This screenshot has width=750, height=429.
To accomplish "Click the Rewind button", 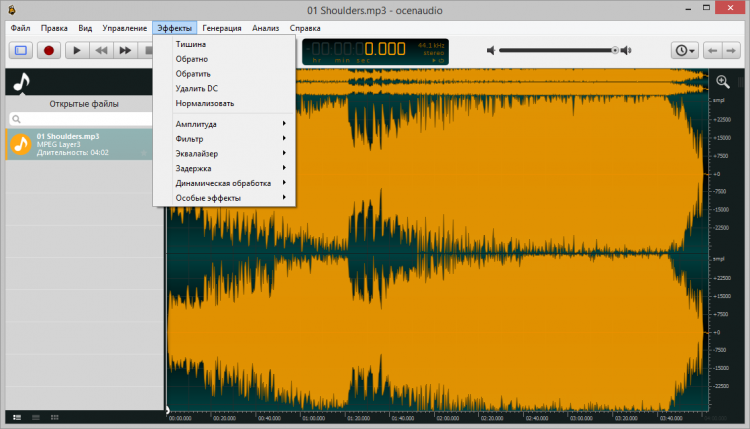I will (100, 50).
